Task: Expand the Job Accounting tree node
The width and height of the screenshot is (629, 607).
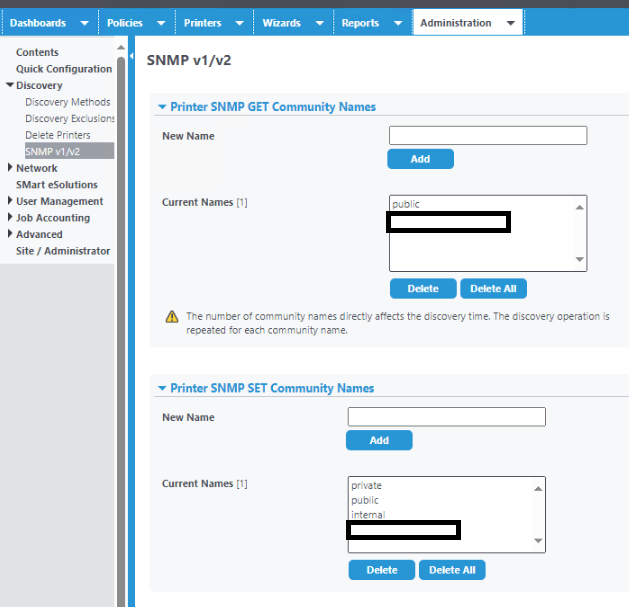Action: [10, 217]
